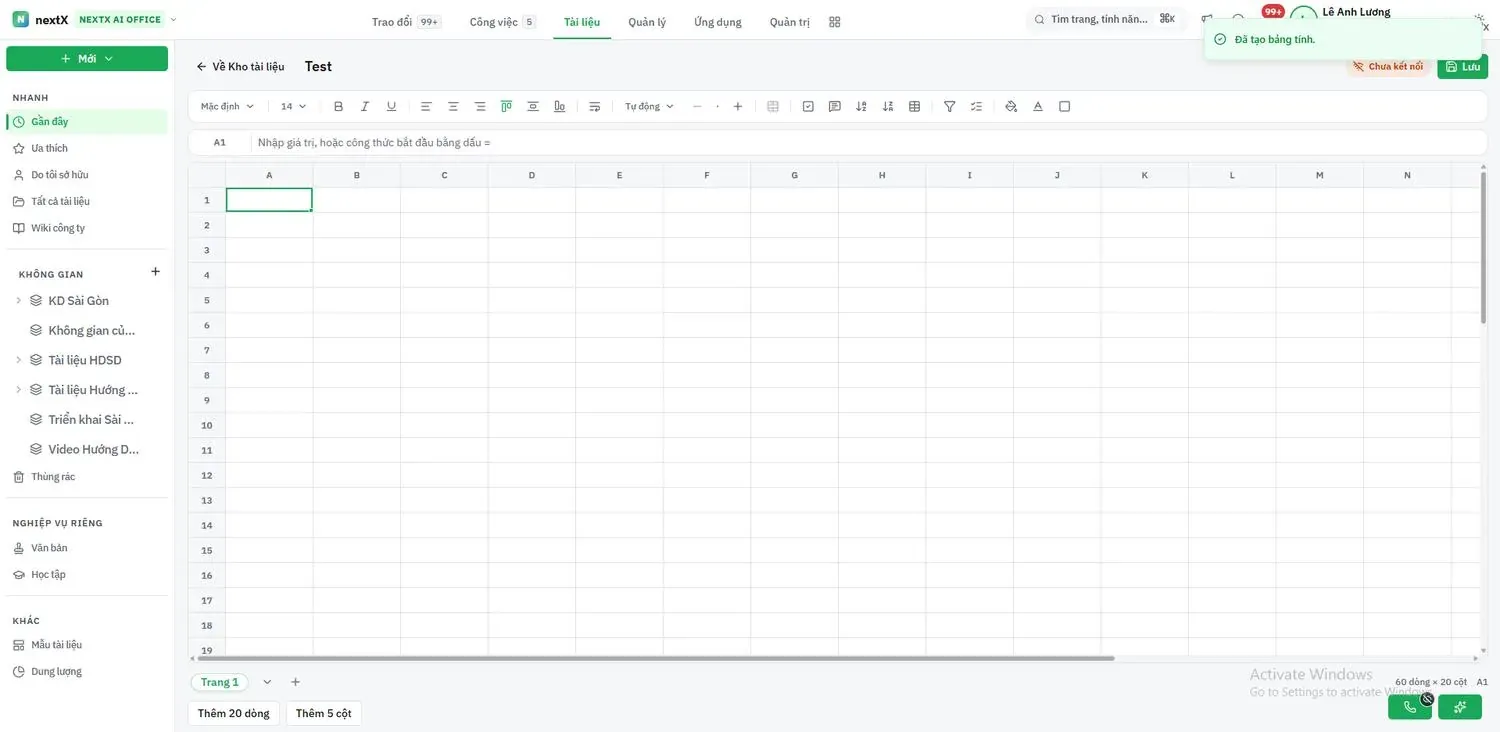This screenshot has height=732, width=1500.
Task: Open the checklist tool in the toolbar
Action: (976, 106)
